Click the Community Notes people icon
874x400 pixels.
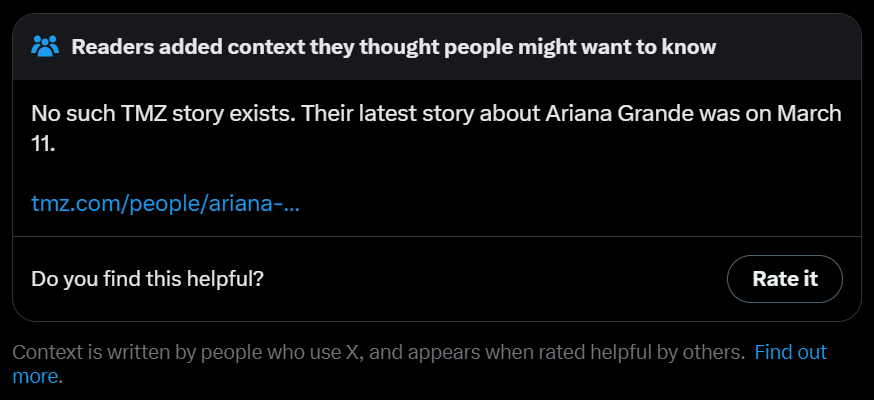coord(46,46)
